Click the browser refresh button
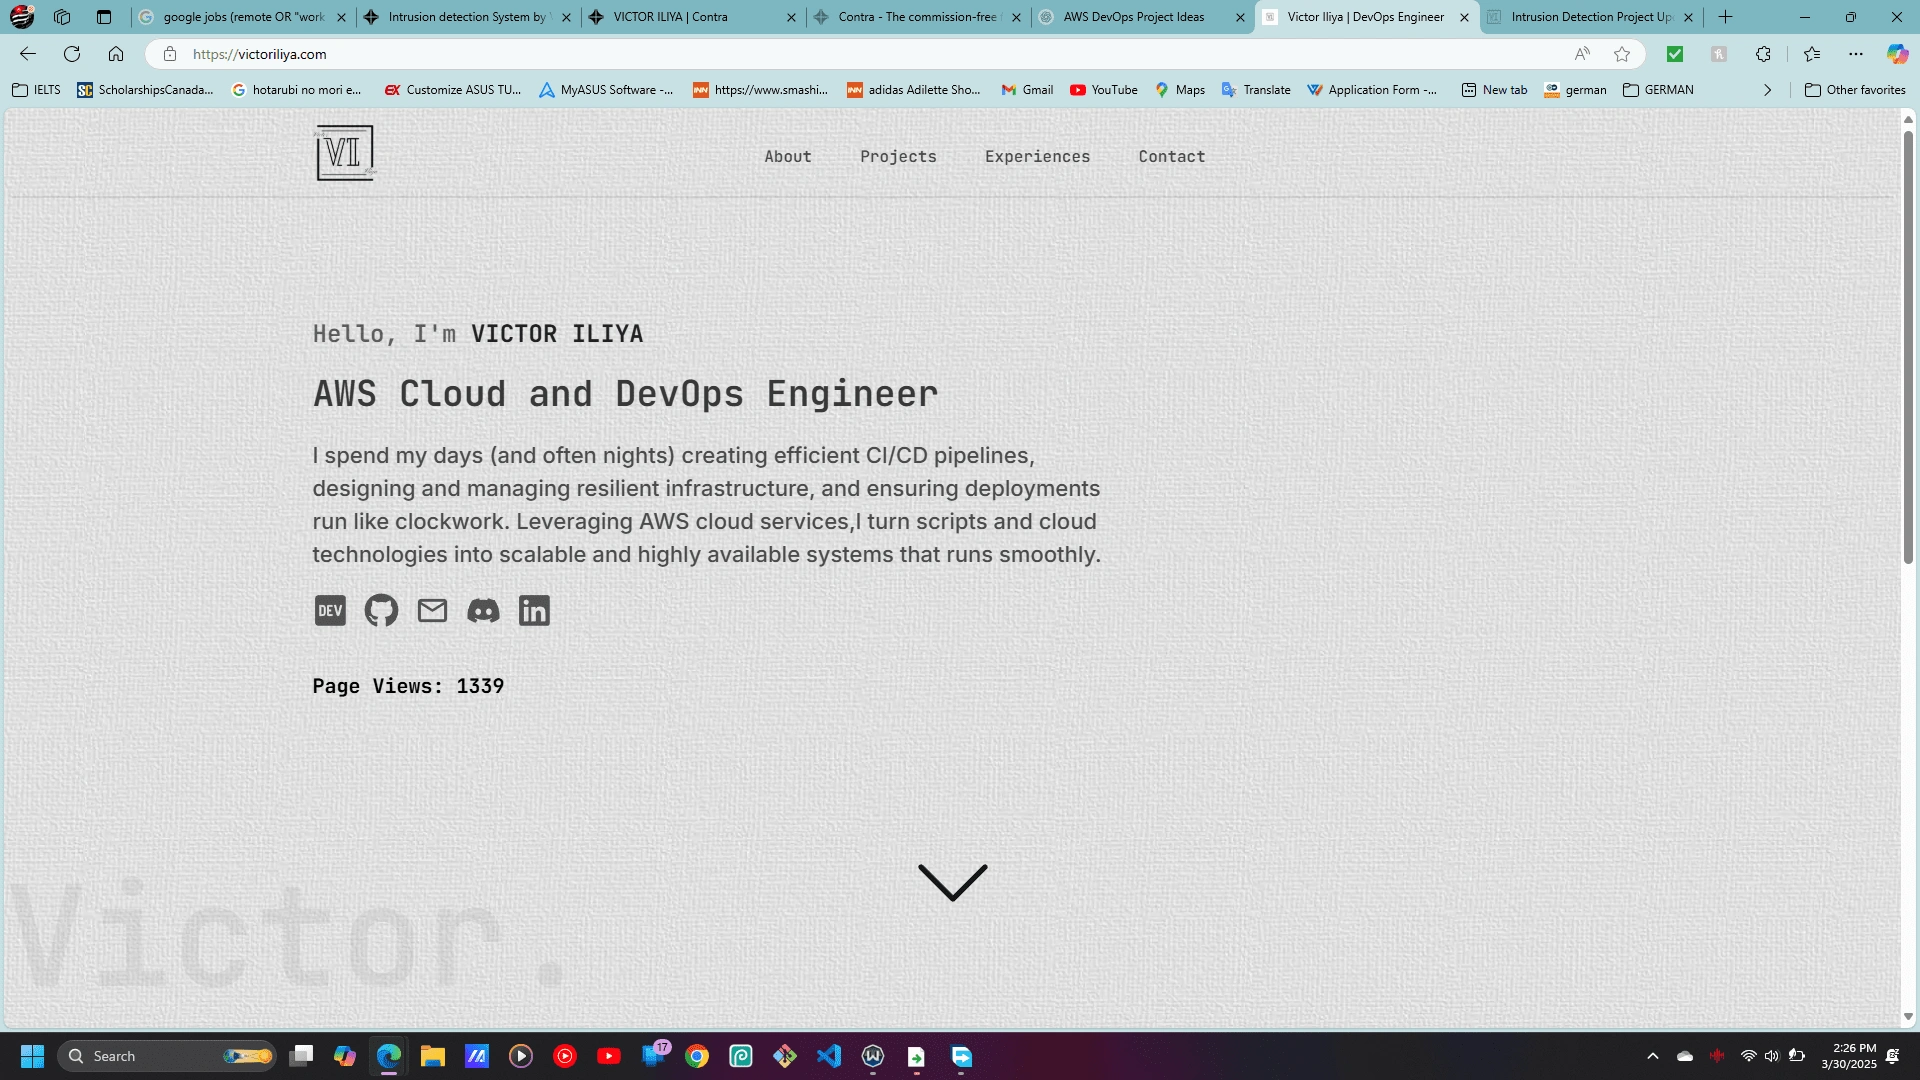The width and height of the screenshot is (1920, 1080). (x=72, y=54)
